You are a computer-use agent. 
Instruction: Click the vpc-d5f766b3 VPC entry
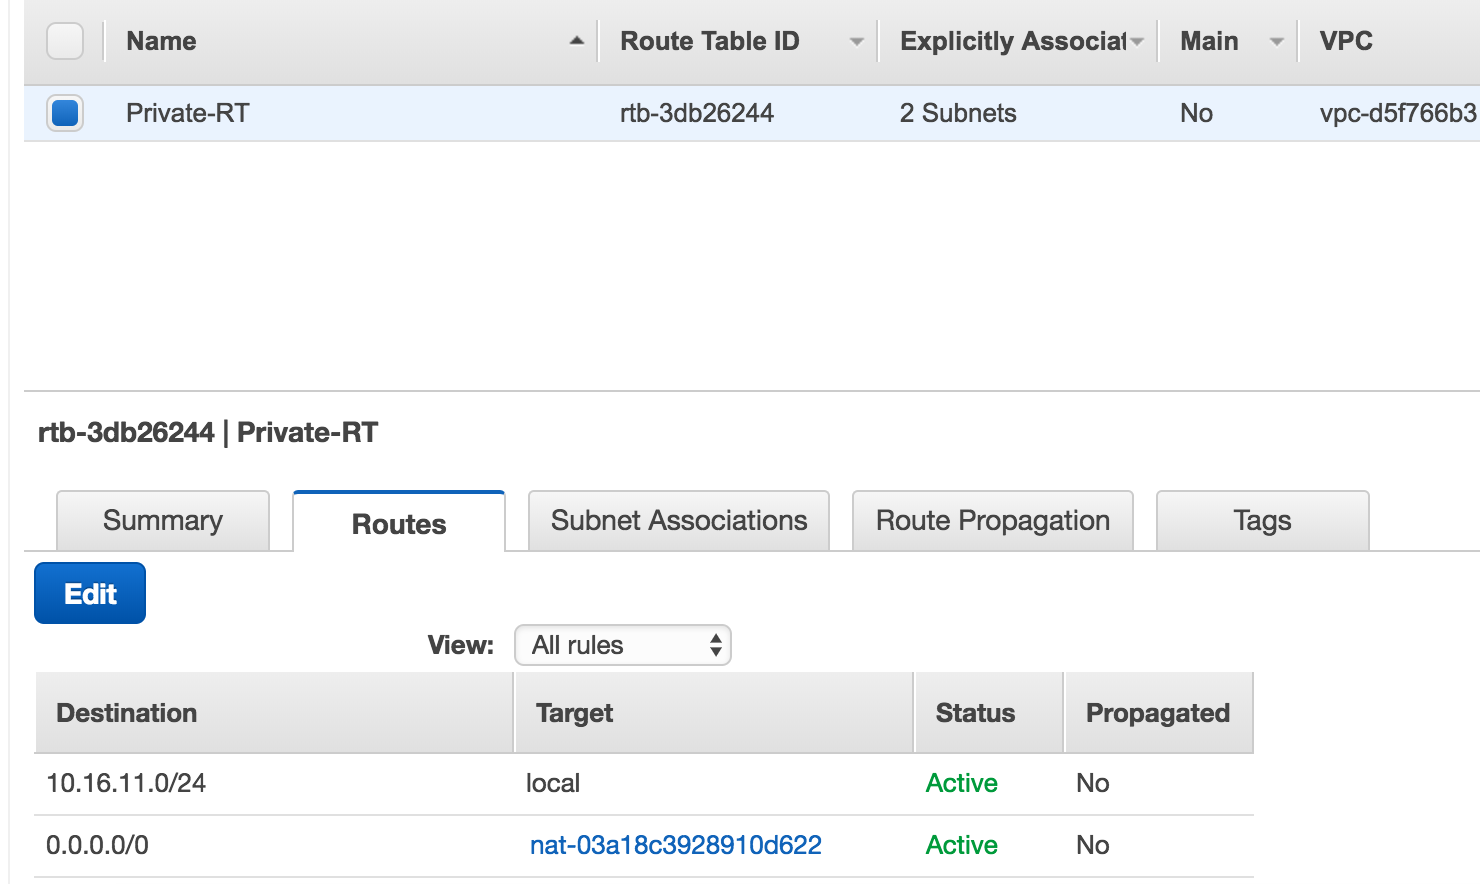coord(1397,113)
